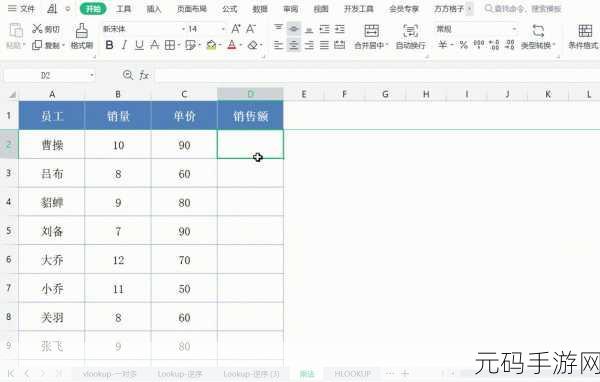Viewport: 600px width, 382px height.
Task: Jump to the first sheet arrow
Action: pos(11,373)
